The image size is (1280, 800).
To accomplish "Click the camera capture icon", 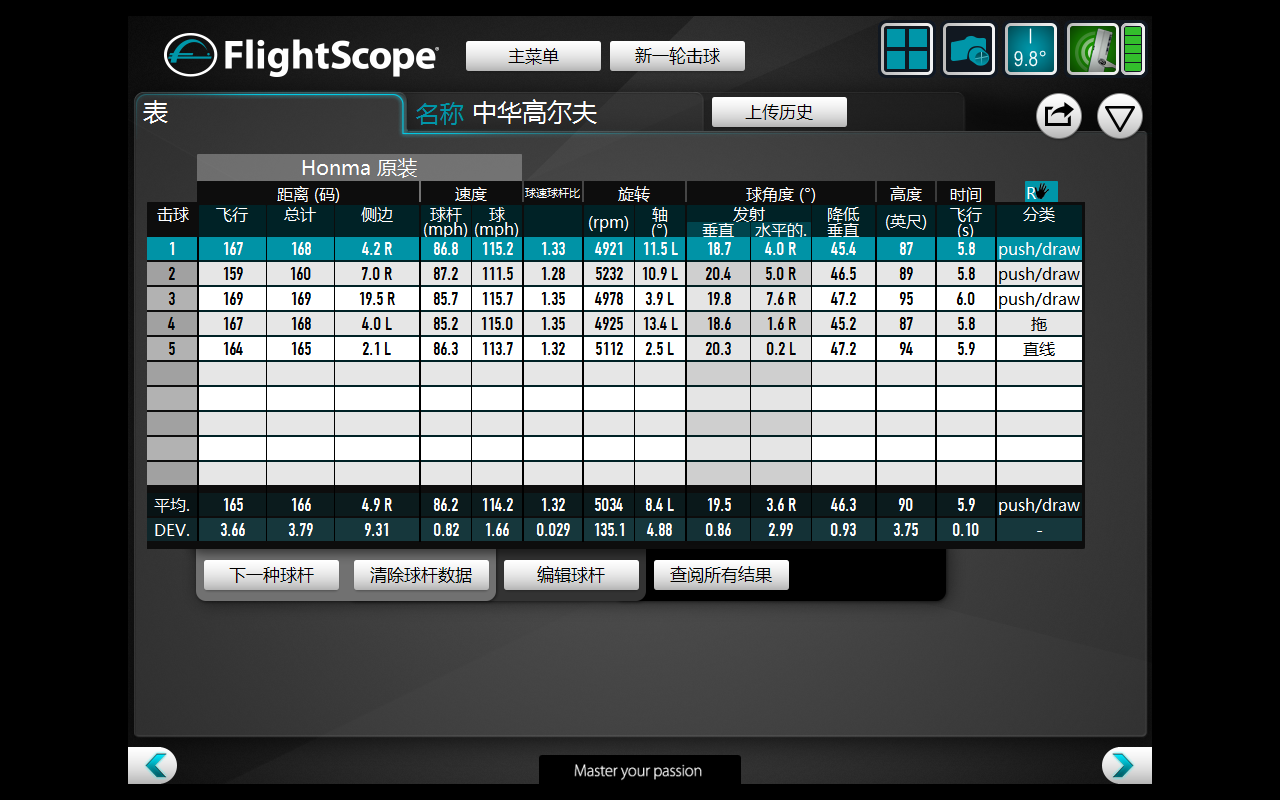I will coord(969,49).
